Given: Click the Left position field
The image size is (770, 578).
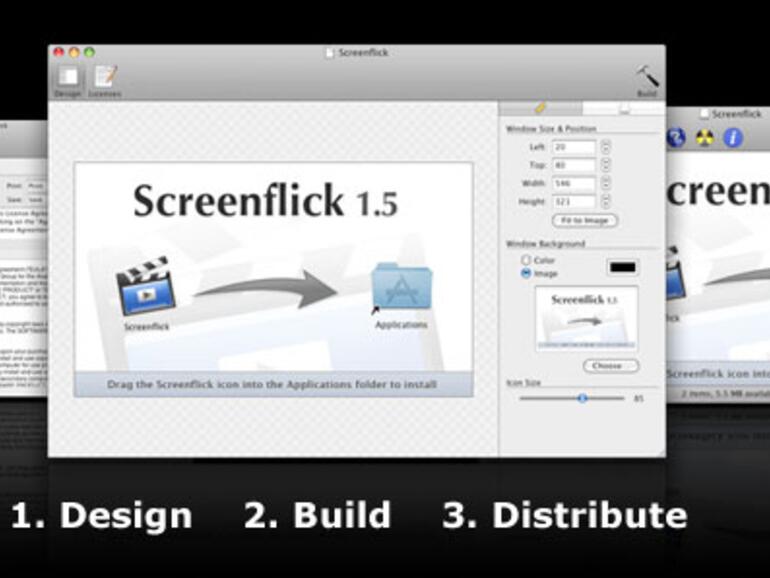Looking at the screenshot, I should point(574,147).
